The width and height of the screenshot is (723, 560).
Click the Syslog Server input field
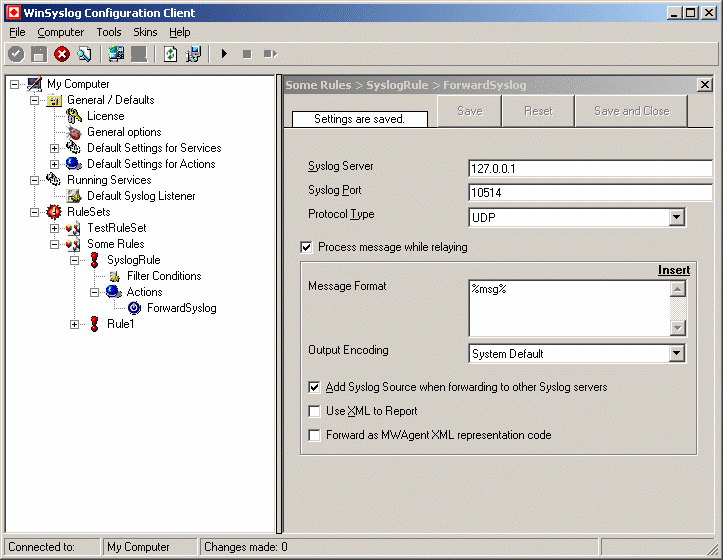(590, 168)
